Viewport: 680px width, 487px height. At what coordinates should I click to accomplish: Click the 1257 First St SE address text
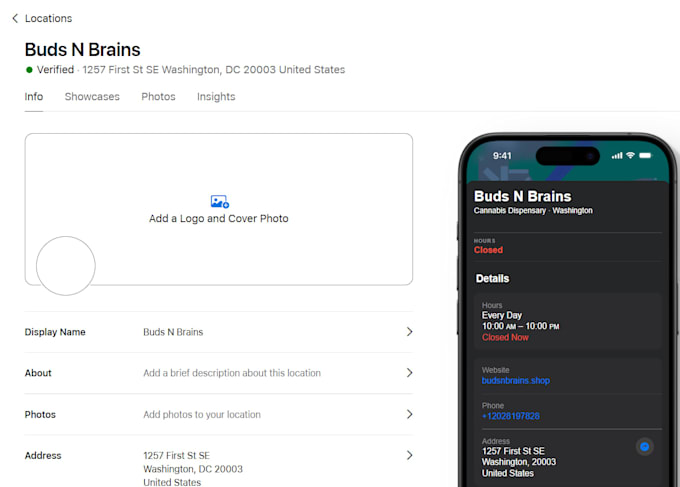tap(177, 455)
